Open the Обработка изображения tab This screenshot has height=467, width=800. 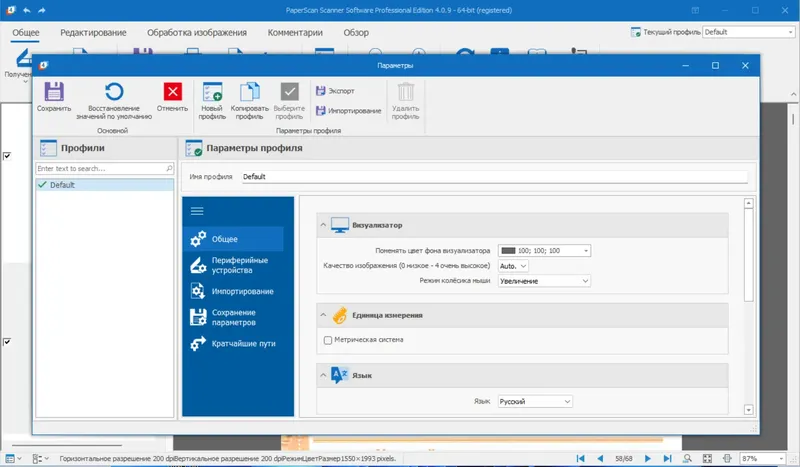coord(197,33)
